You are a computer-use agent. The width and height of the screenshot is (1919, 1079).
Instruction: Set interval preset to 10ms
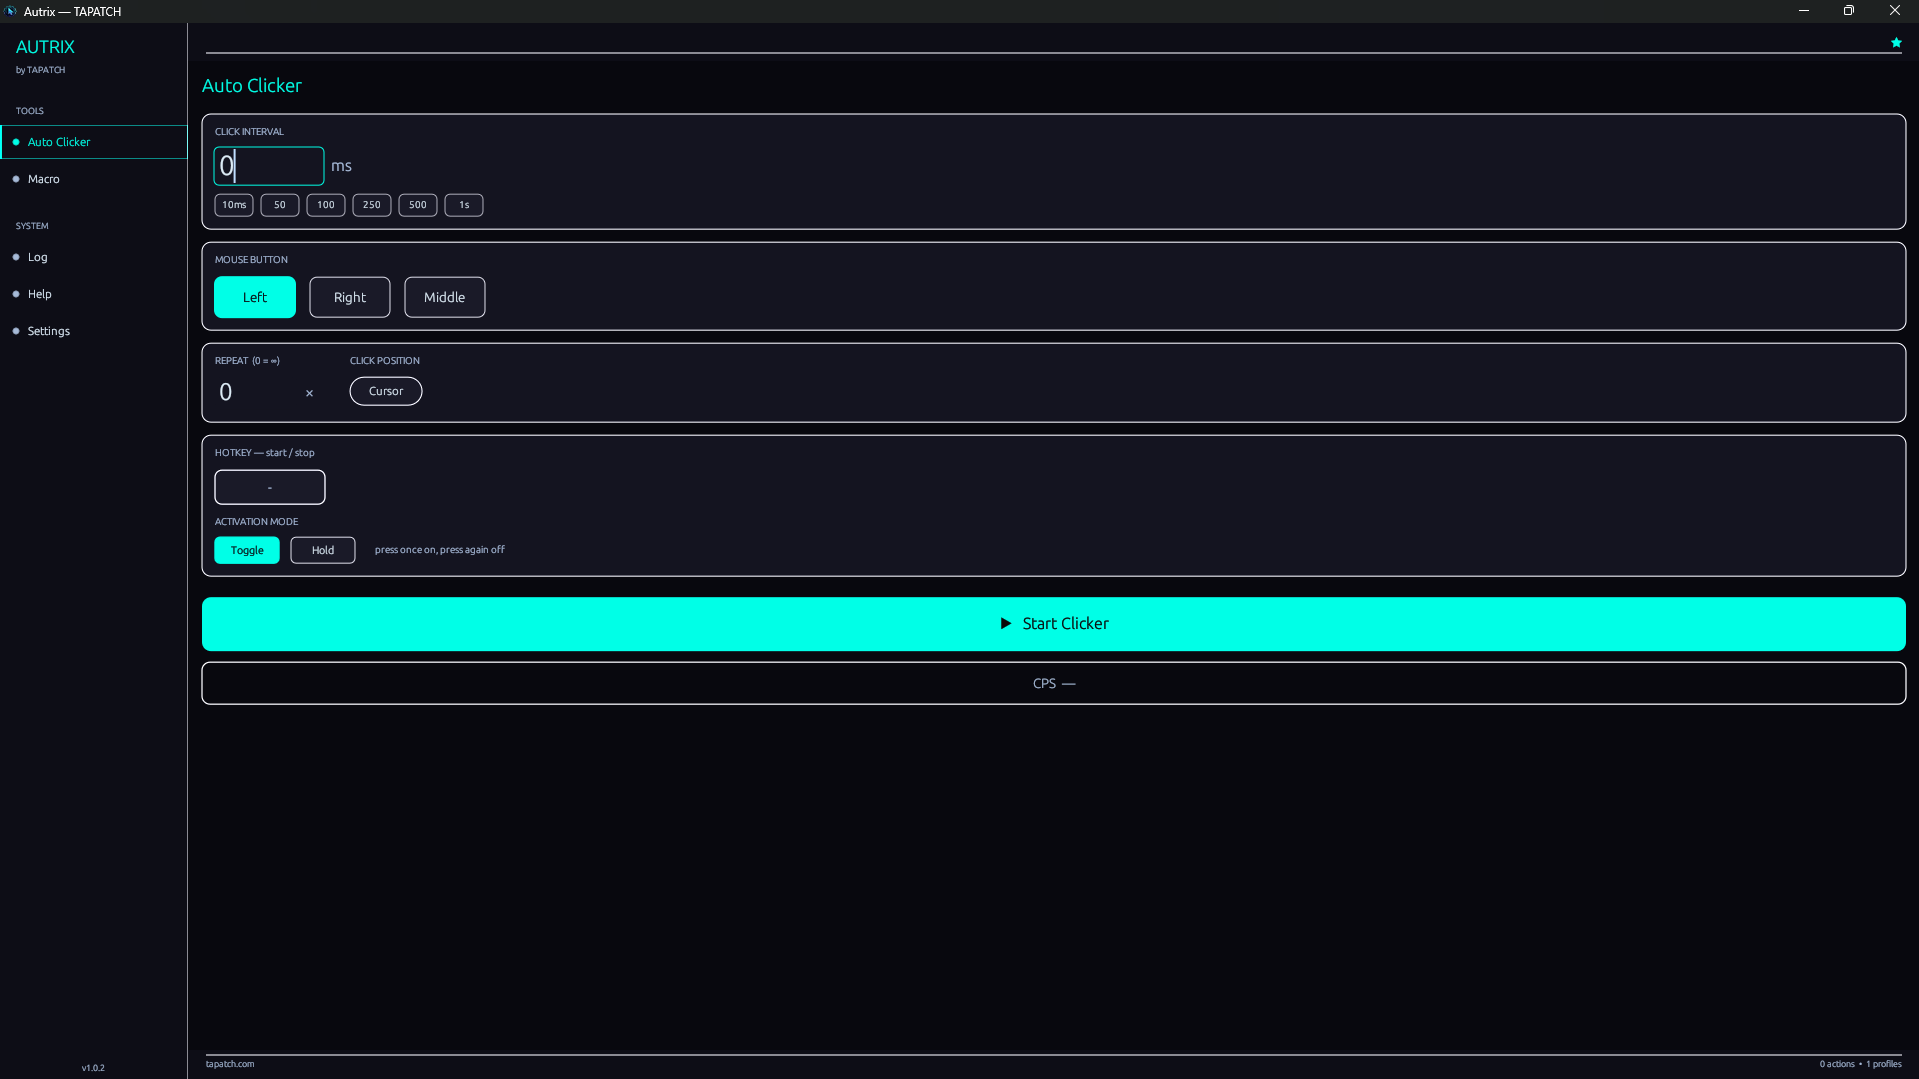234,205
